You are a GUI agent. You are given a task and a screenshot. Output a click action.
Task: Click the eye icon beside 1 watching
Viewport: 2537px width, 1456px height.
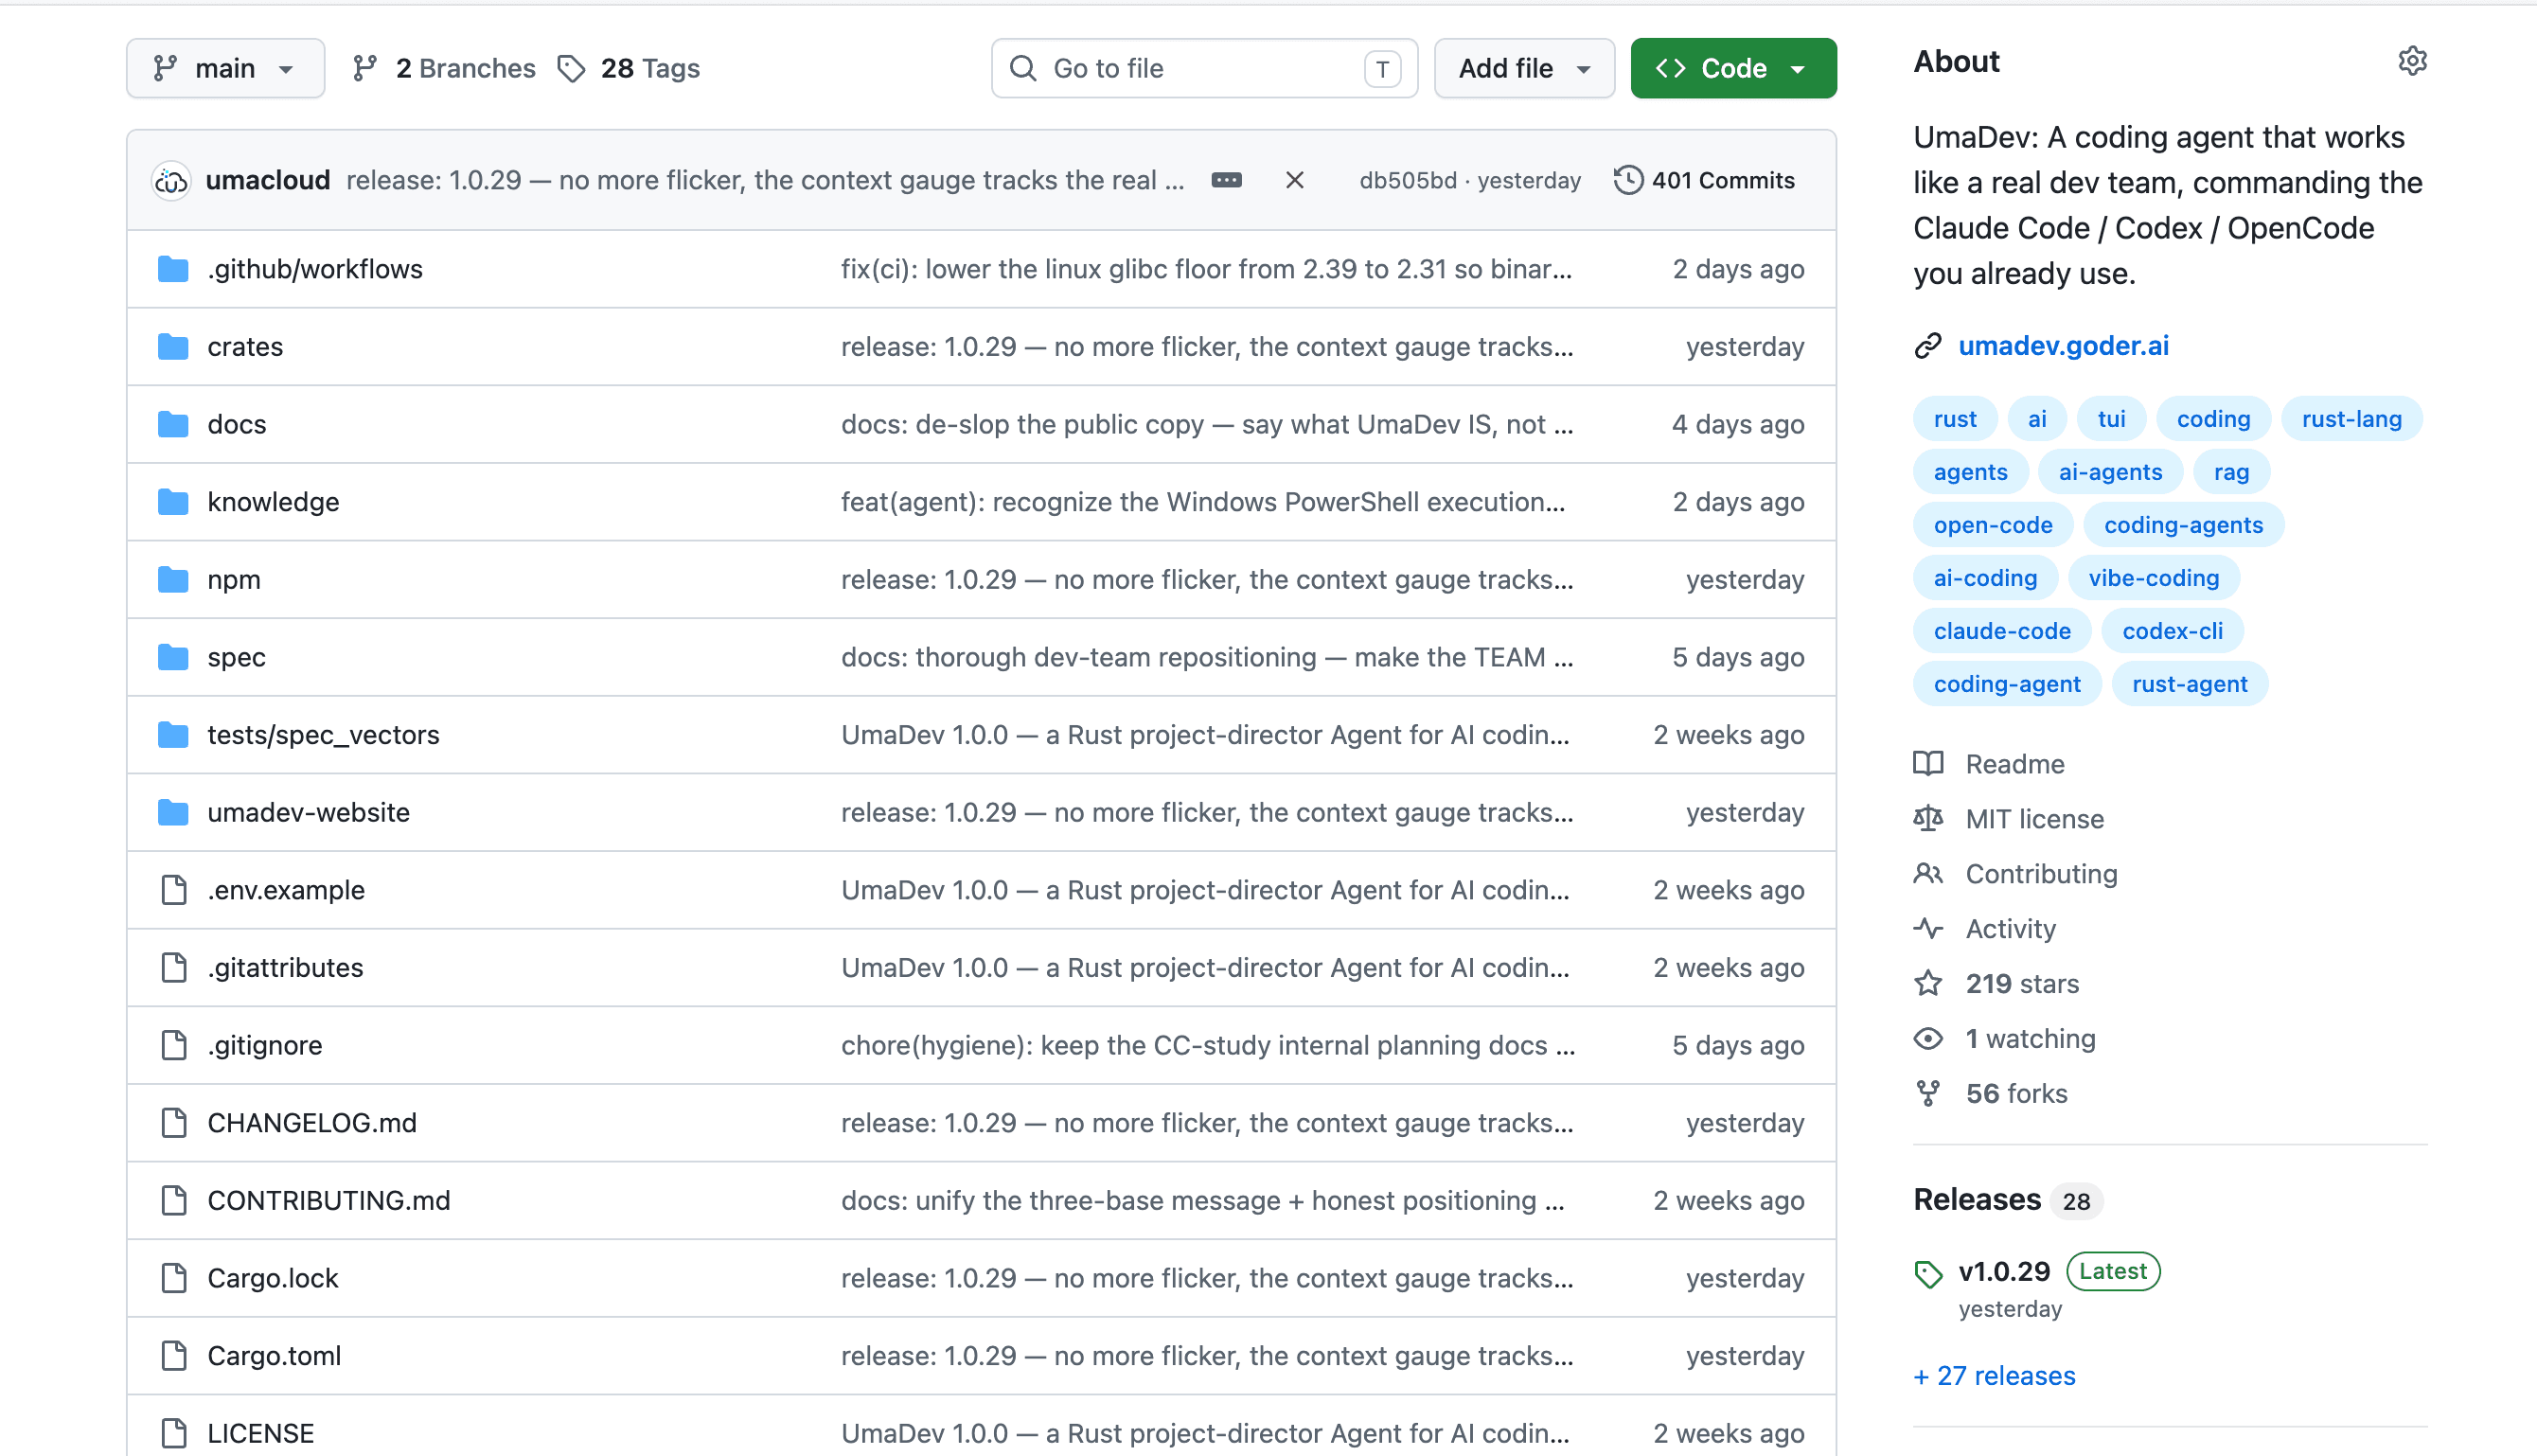[1927, 1039]
